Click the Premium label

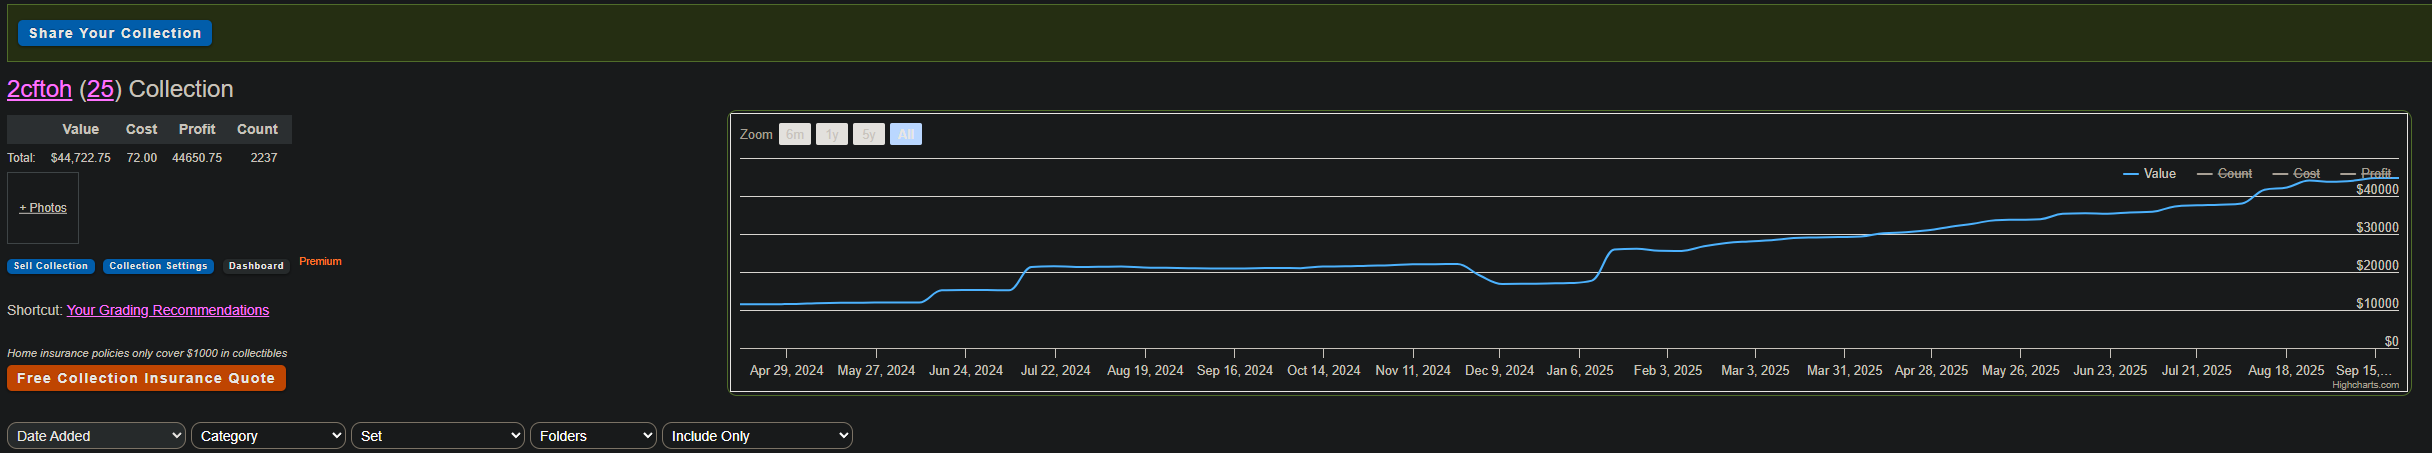tap(320, 262)
